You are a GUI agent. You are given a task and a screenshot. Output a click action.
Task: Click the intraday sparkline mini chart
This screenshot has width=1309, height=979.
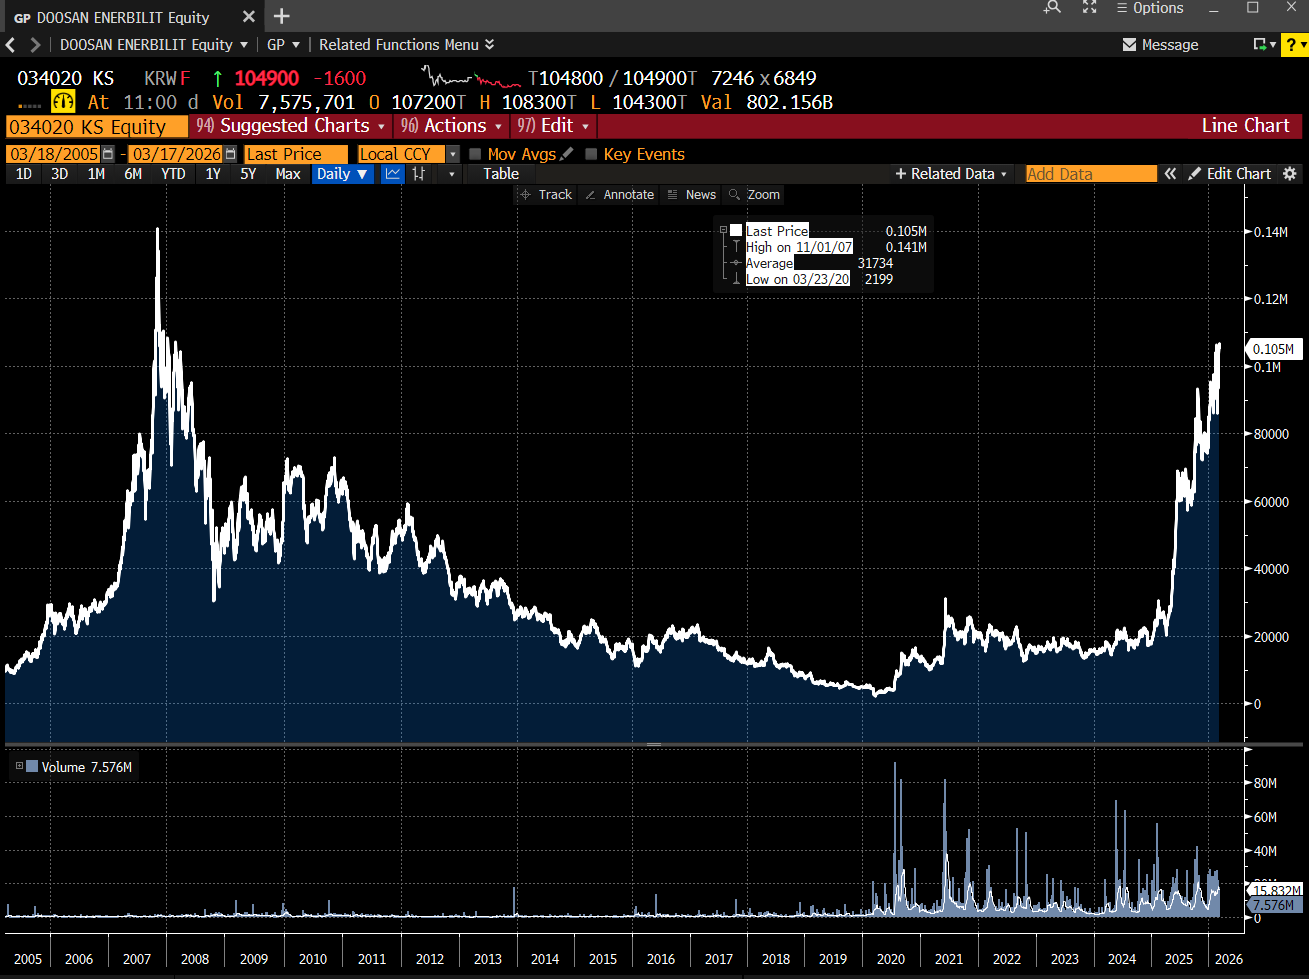472,77
